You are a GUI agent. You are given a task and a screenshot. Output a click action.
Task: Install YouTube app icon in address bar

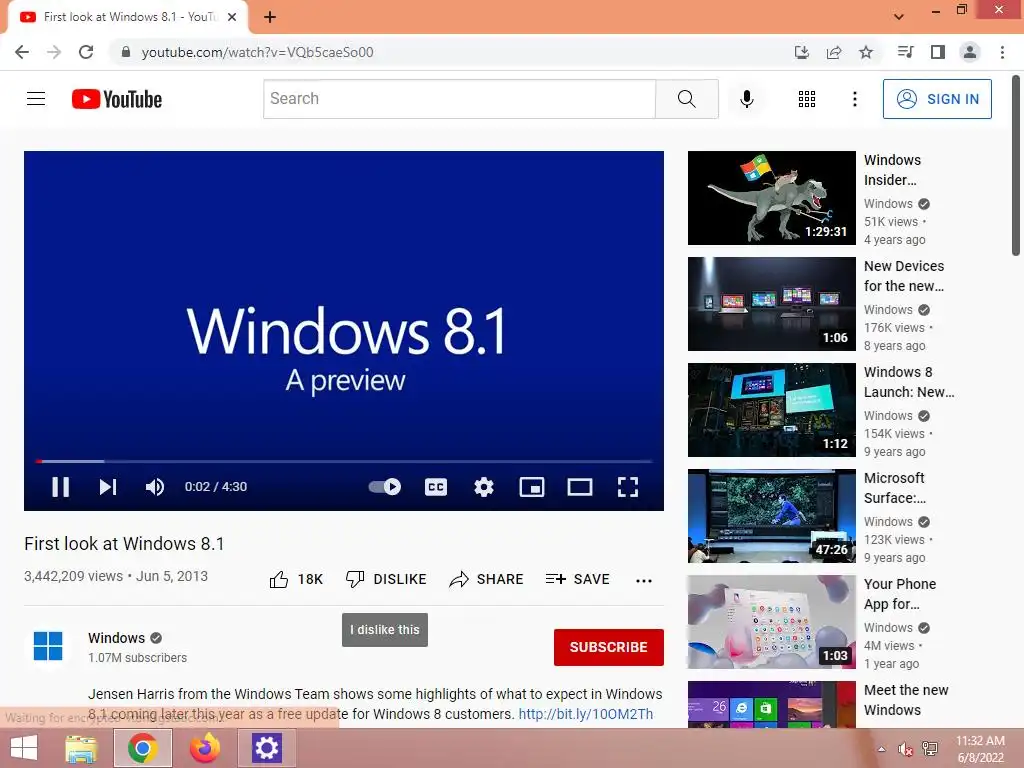[x=802, y=52]
